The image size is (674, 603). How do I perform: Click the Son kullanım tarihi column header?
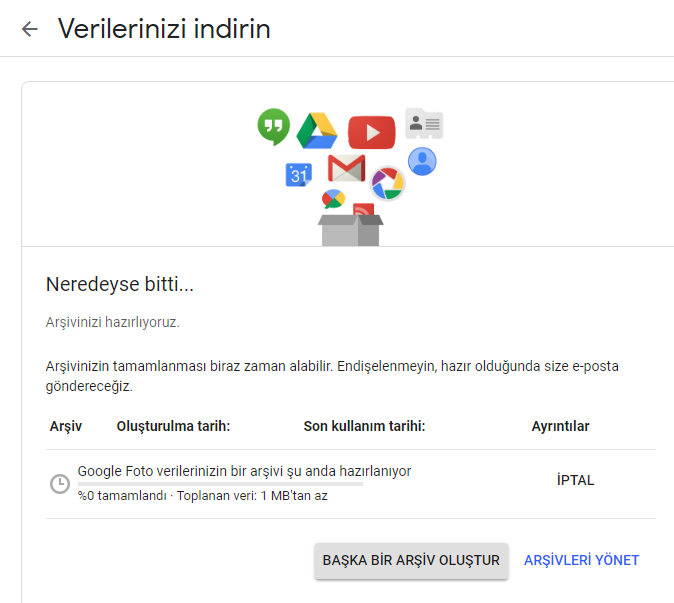(x=364, y=426)
